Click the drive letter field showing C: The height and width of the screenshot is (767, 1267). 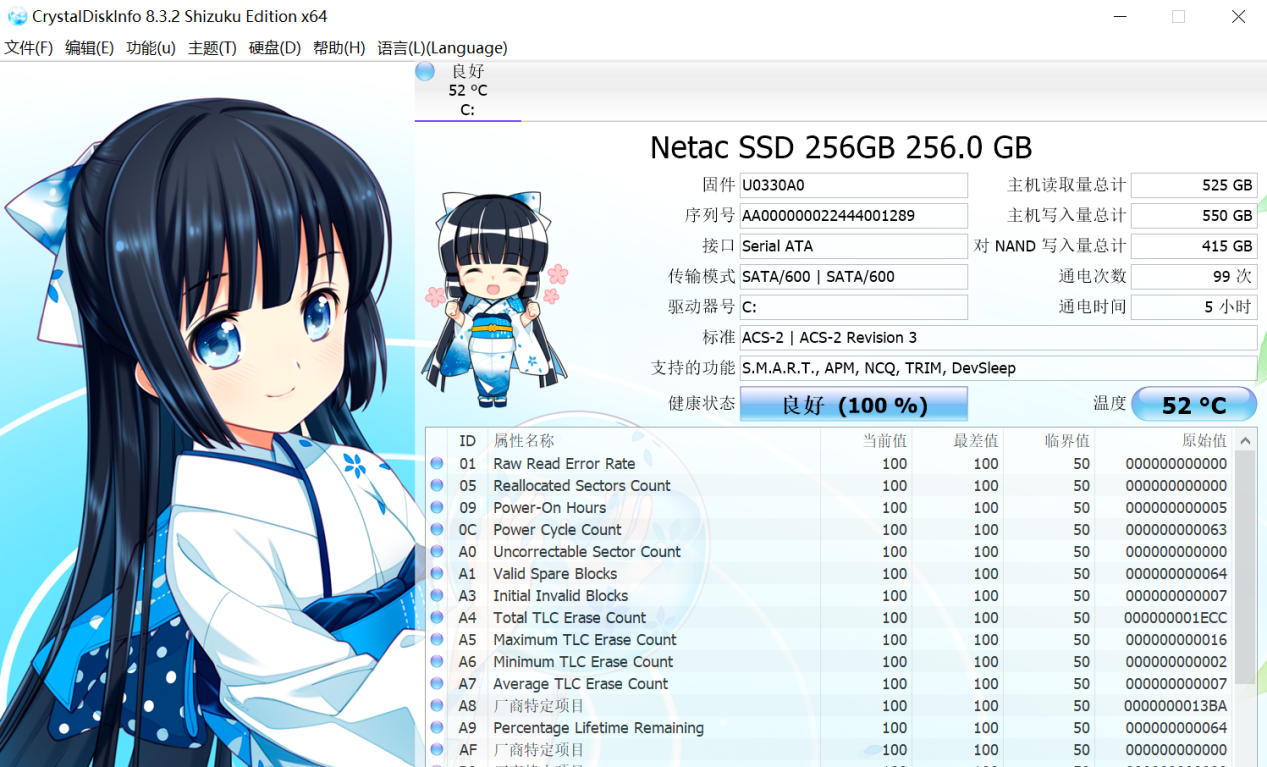[x=854, y=307]
